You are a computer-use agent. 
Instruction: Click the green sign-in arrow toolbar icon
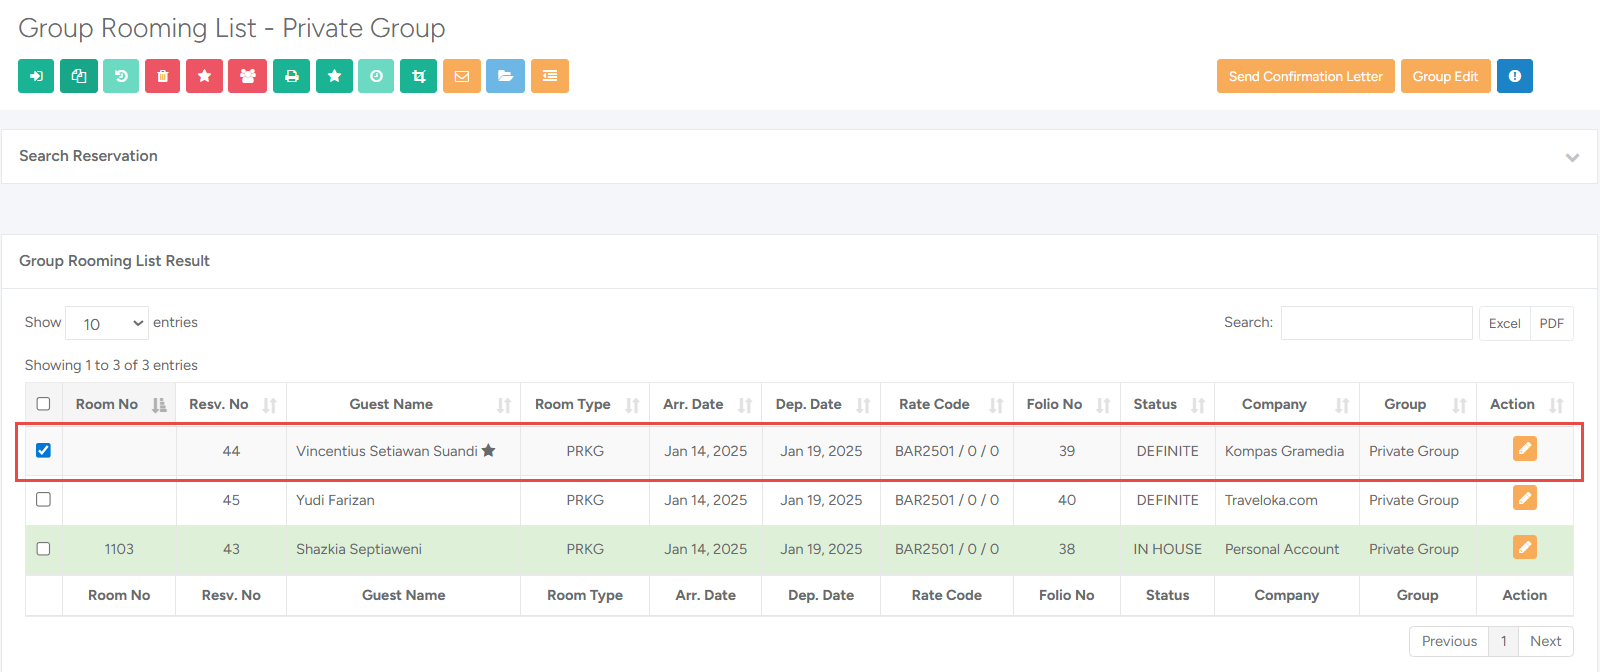point(36,76)
